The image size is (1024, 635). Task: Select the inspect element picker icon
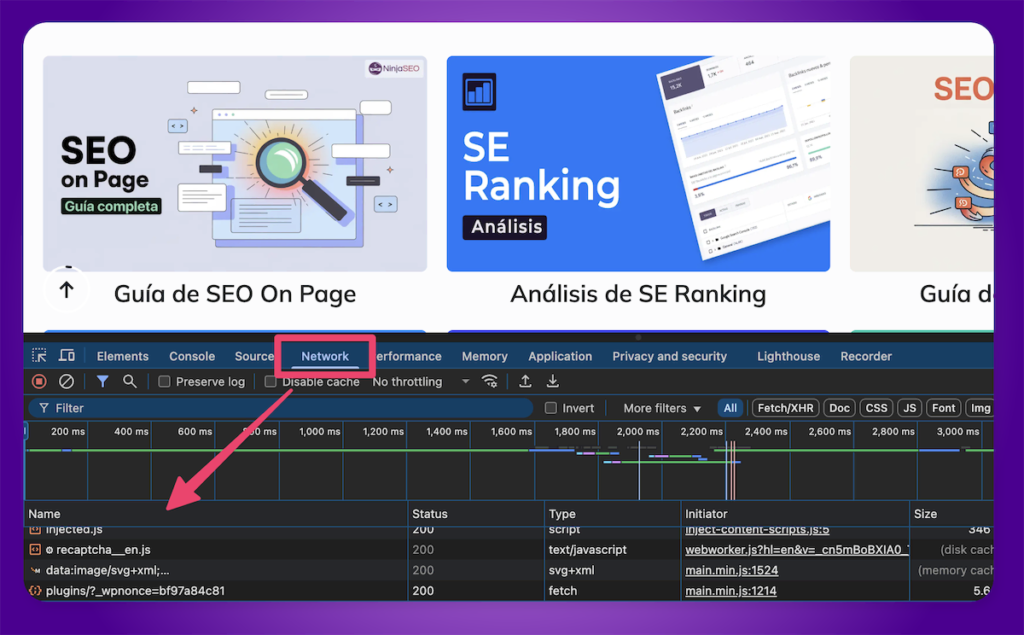tap(39, 356)
